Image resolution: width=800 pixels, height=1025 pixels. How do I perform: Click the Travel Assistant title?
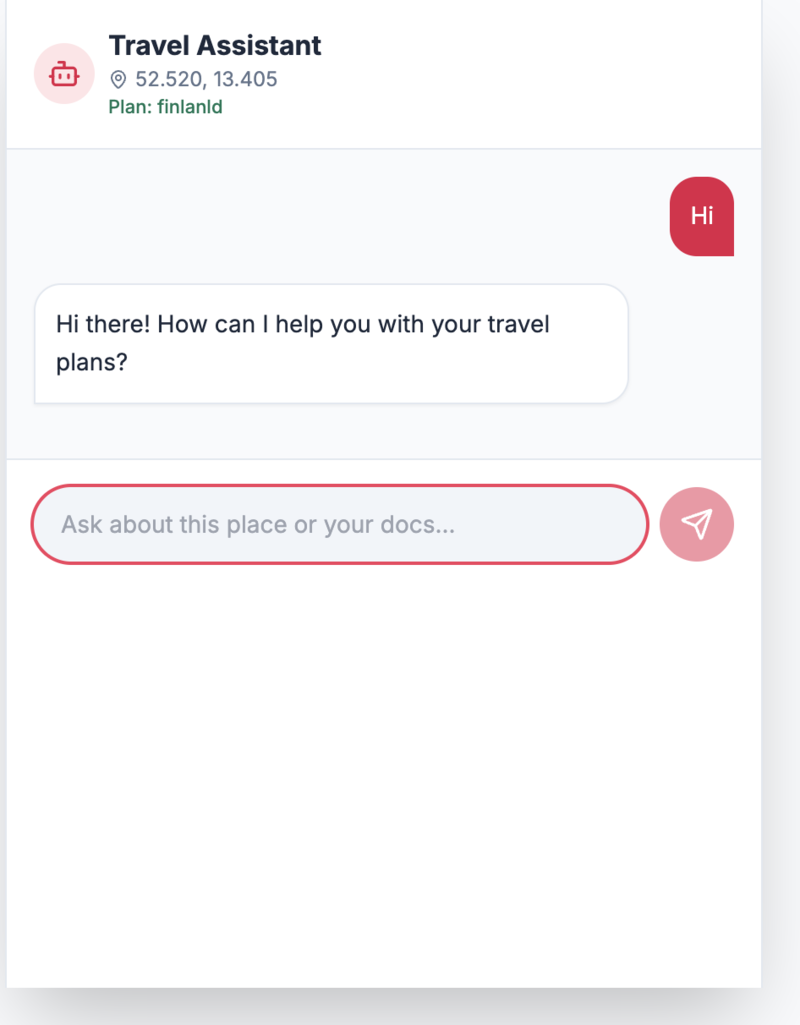[214, 45]
